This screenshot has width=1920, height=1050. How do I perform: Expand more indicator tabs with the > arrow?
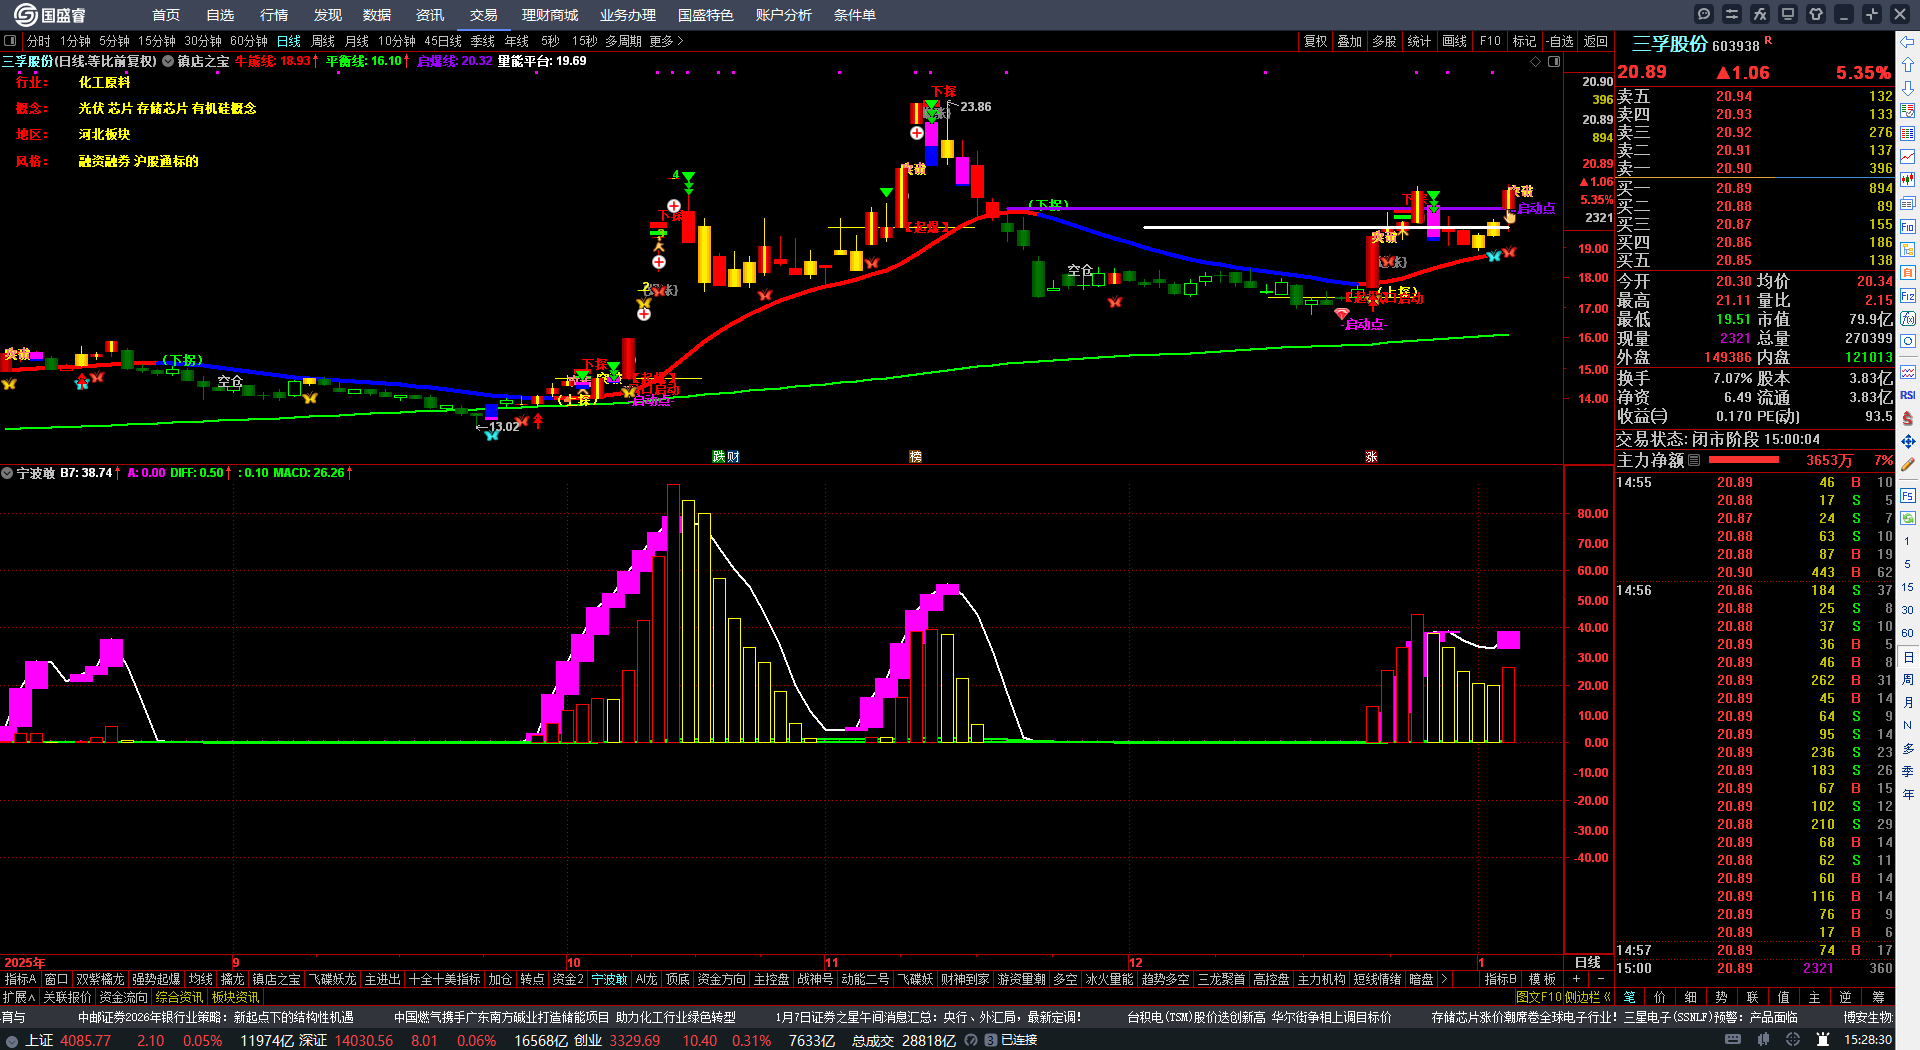pos(1444,979)
